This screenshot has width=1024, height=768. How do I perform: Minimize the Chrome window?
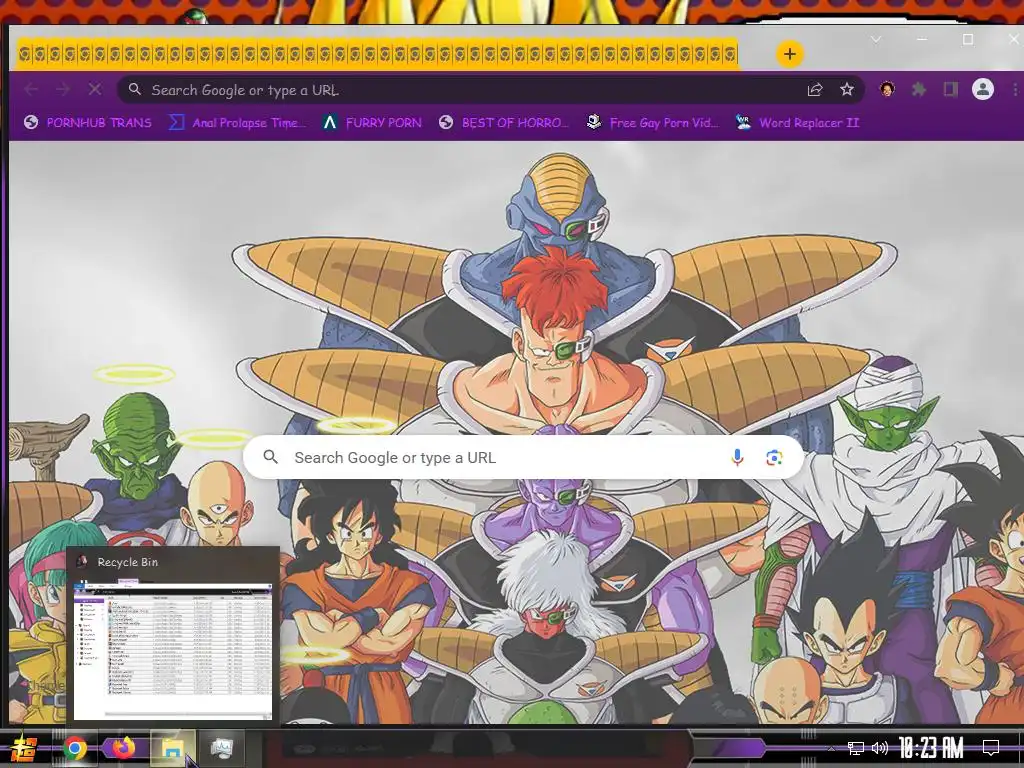click(921, 39)
